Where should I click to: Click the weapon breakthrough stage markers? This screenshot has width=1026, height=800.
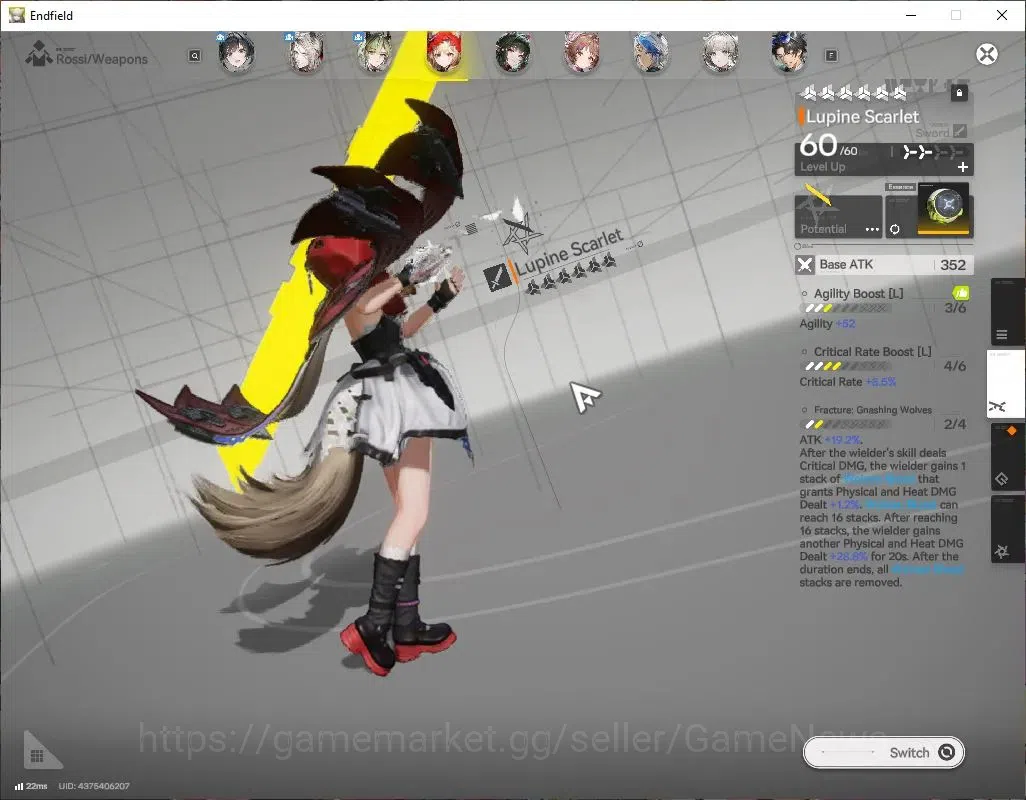(933, 152)
